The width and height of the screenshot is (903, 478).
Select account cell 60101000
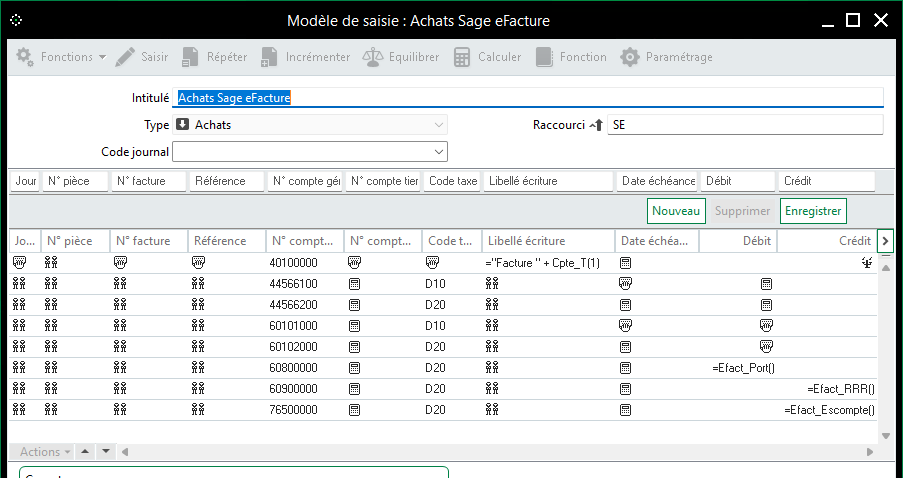coord(293,326)
